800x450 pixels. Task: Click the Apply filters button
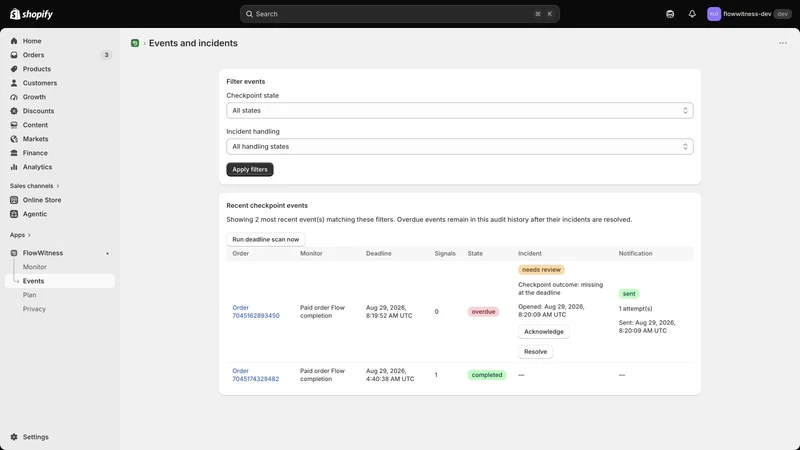250,169
